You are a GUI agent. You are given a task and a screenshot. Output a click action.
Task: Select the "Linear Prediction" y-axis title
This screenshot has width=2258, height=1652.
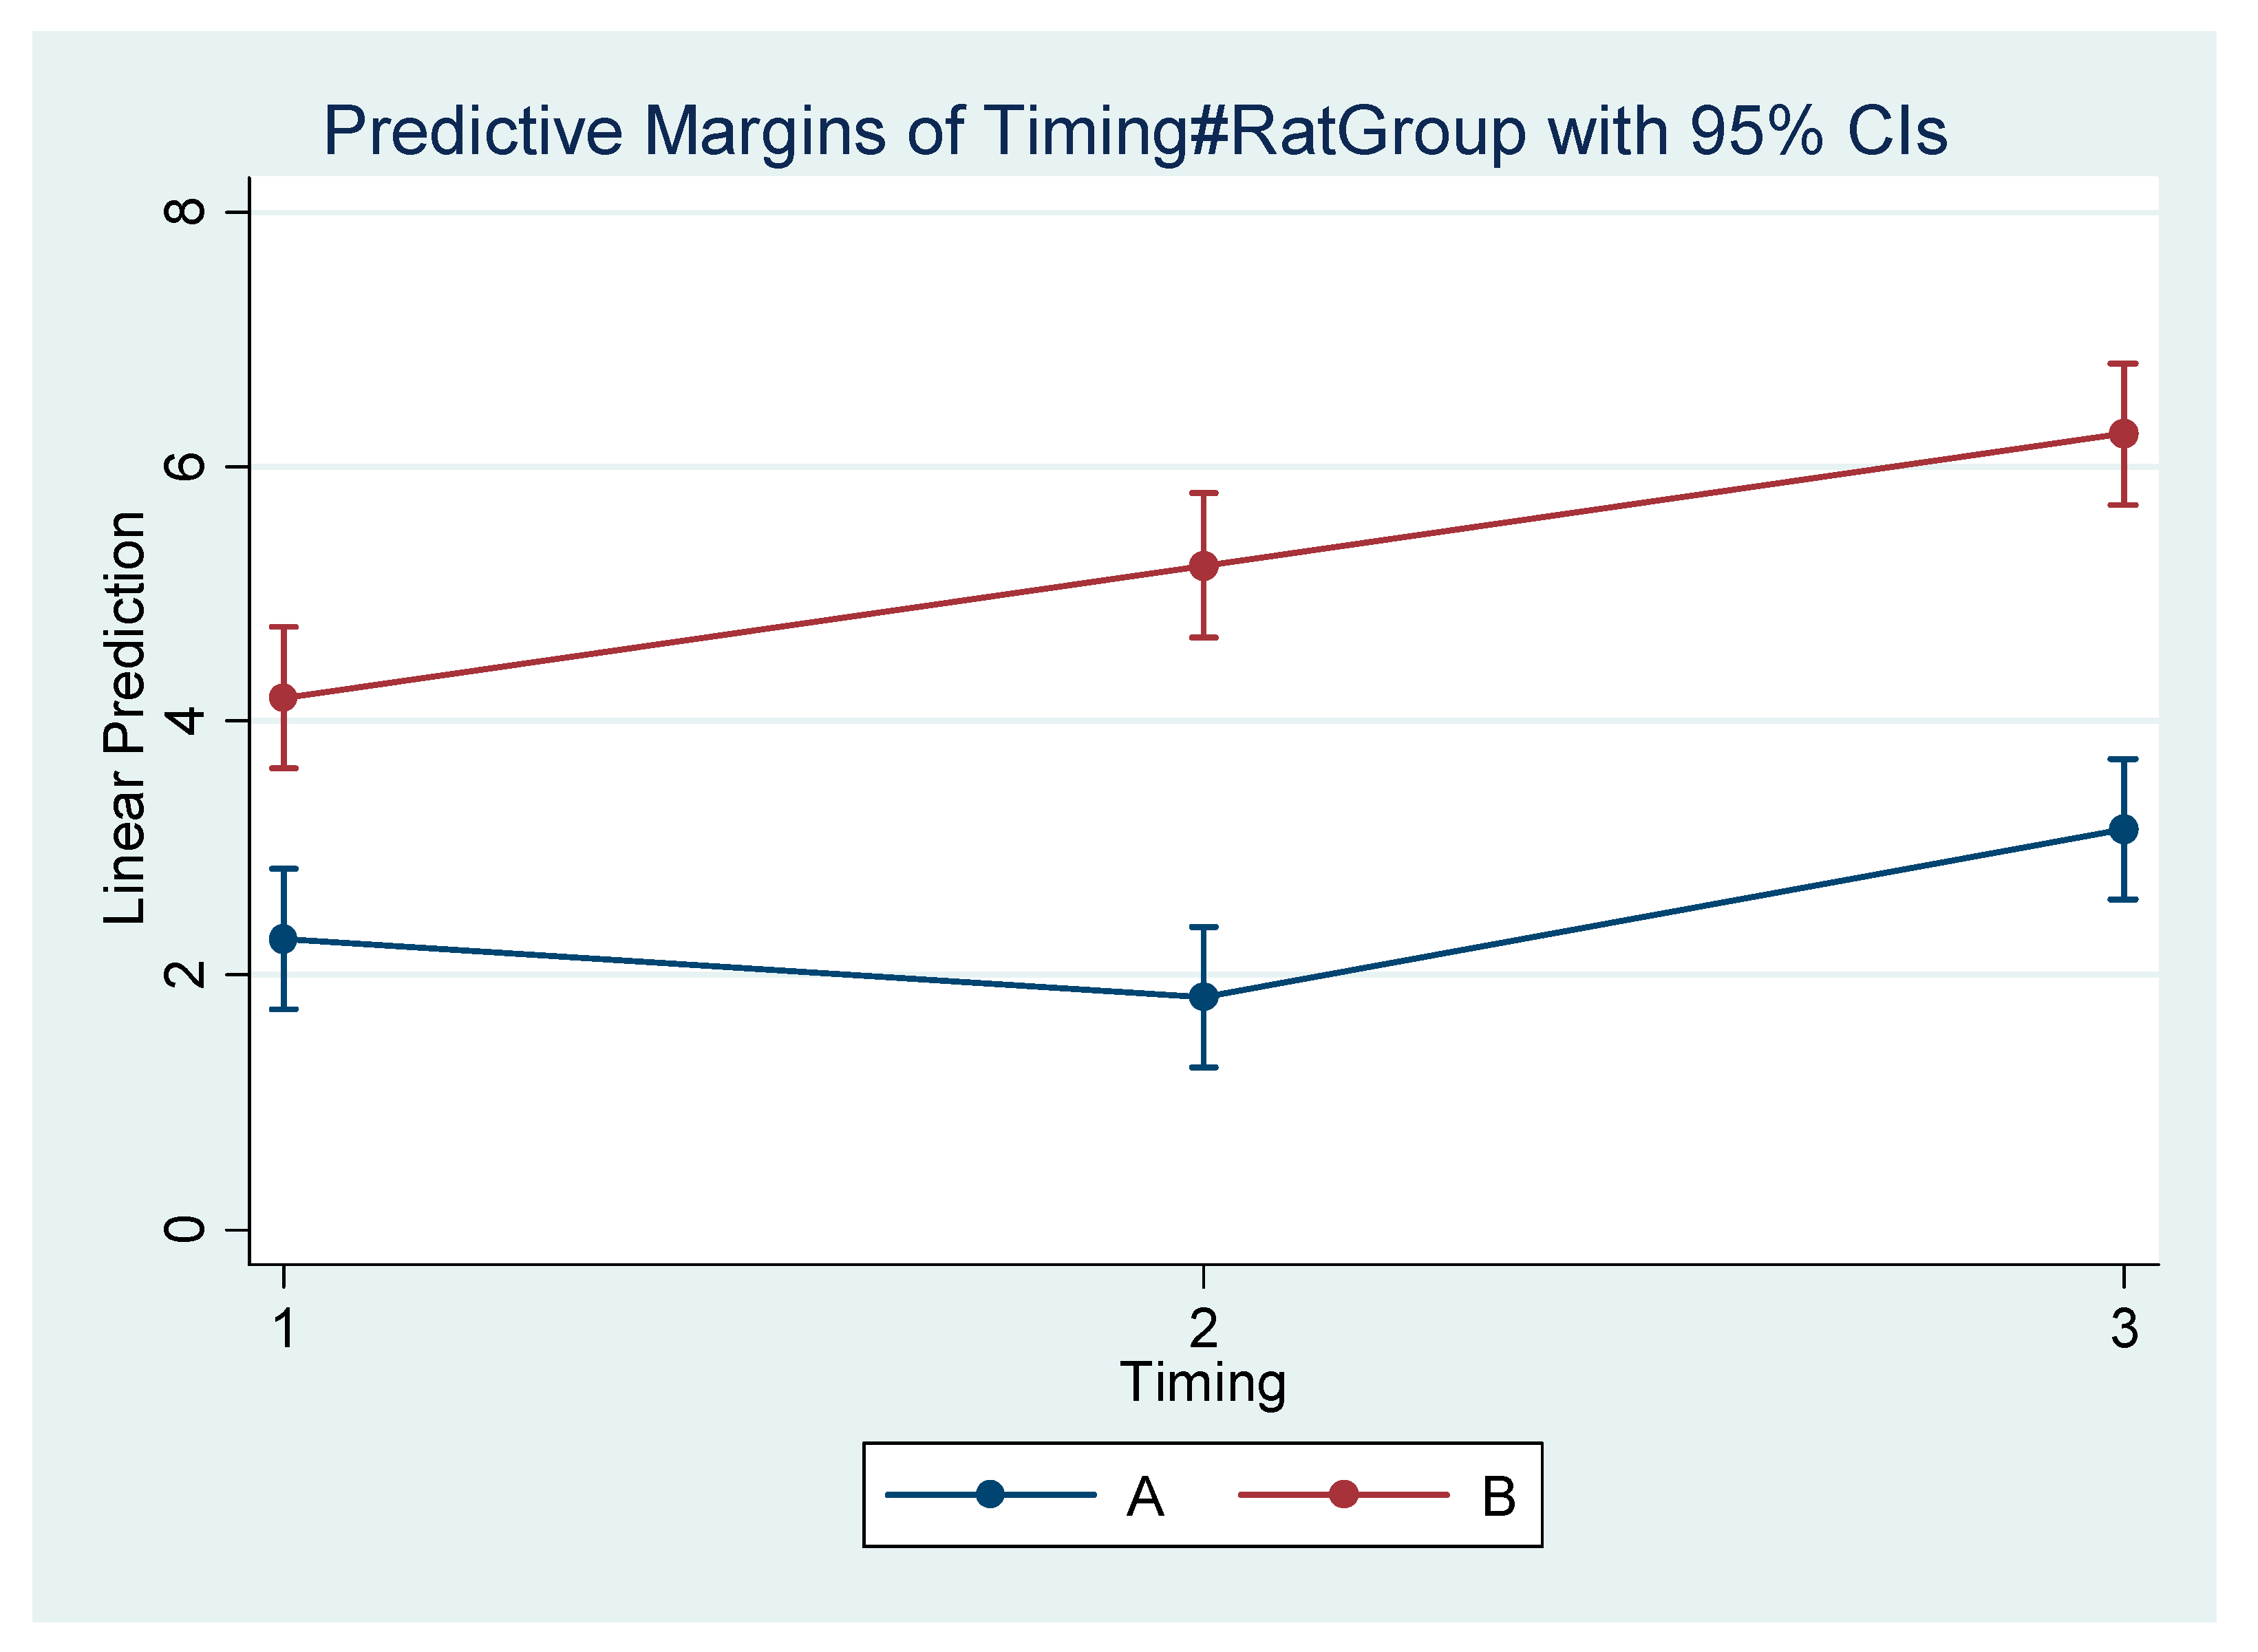click(126, 719)
